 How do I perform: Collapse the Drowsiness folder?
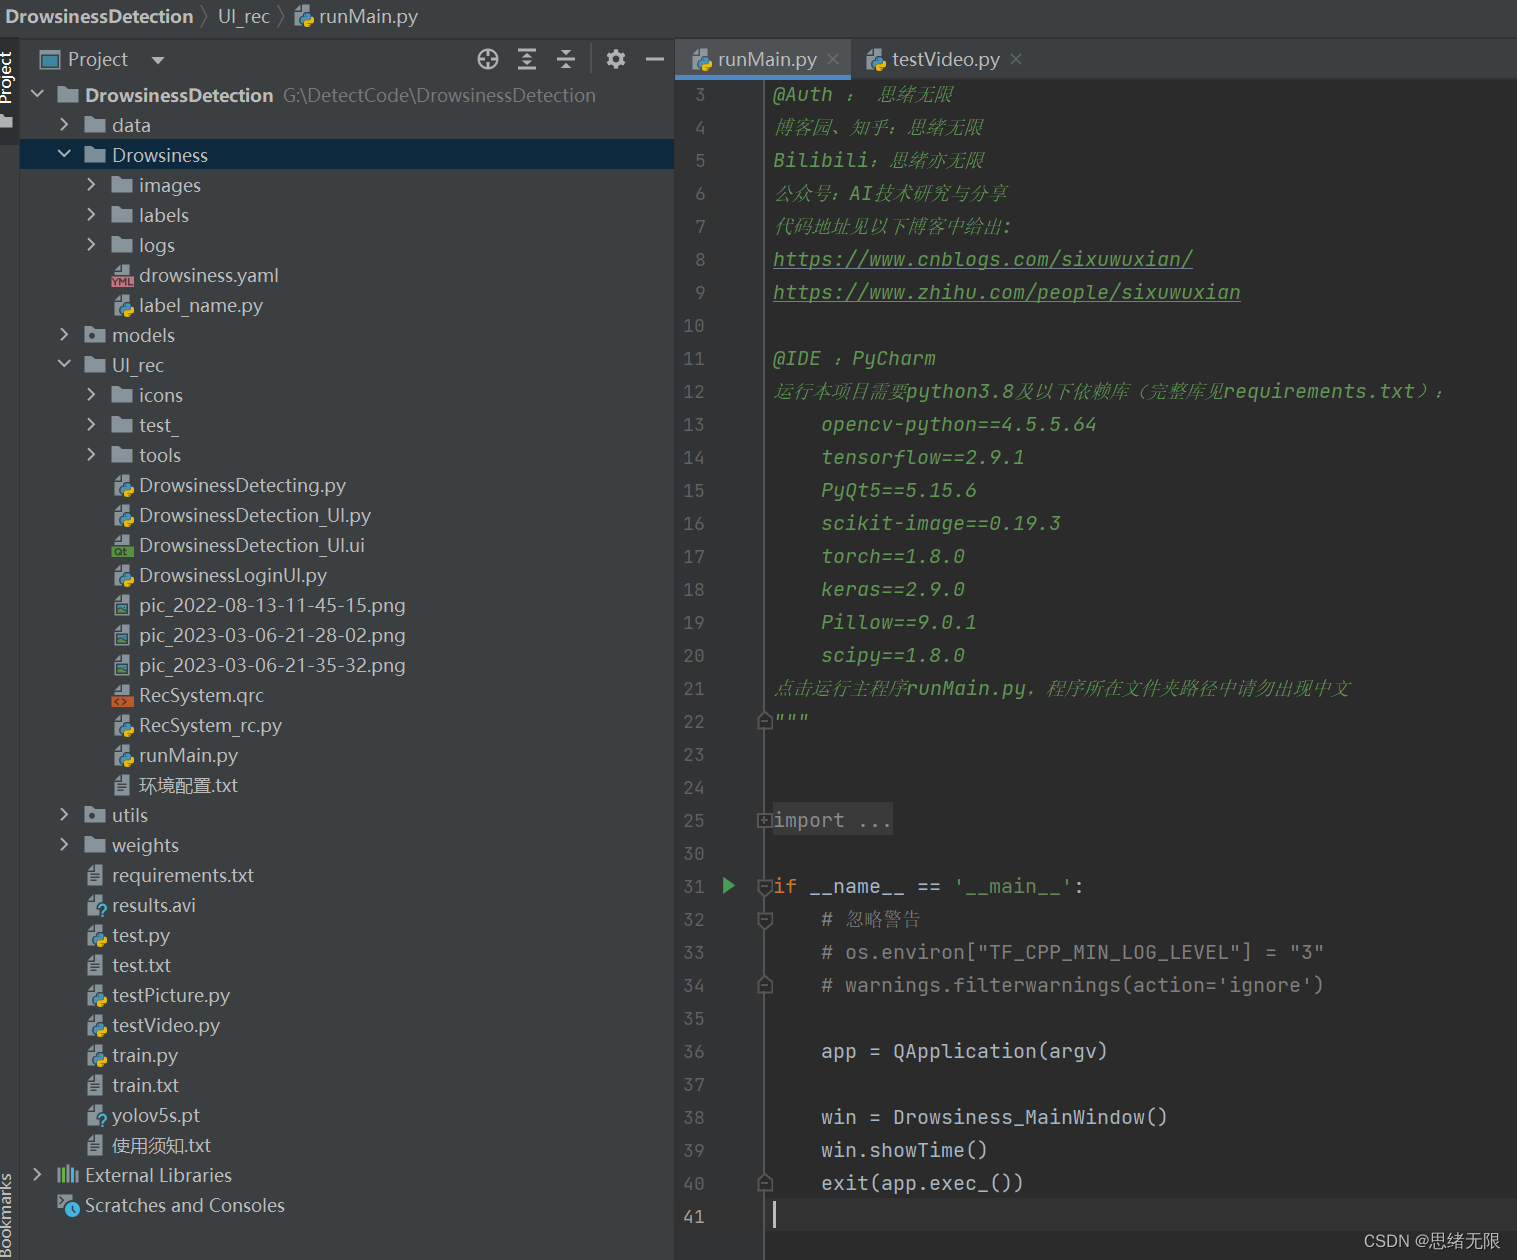(x=64, y=154)
